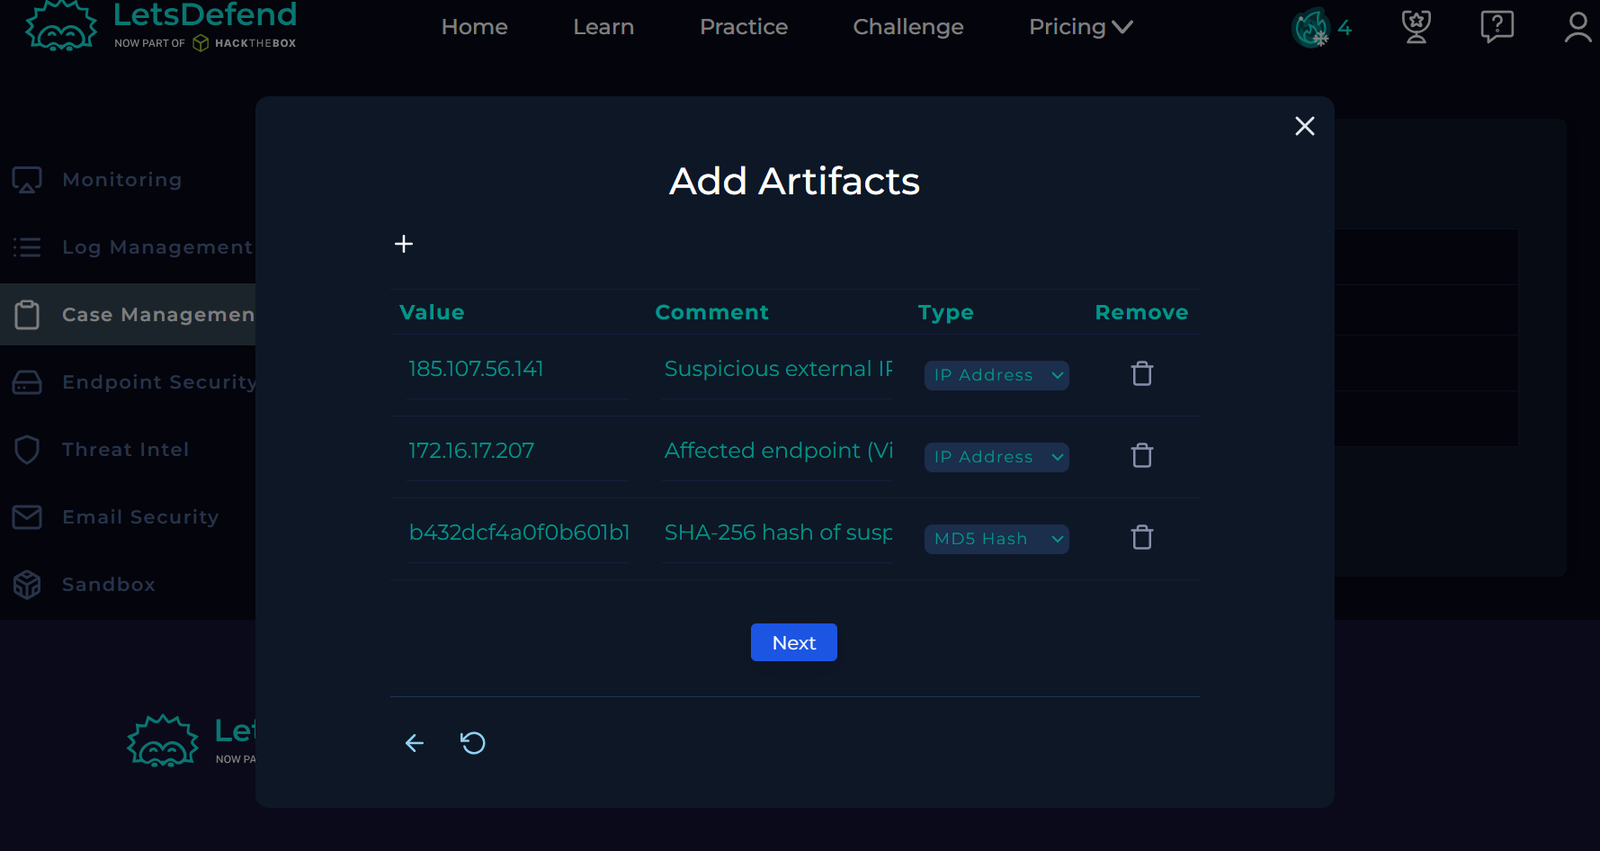This screenshot has height=851, width=1600.
Task: Edit the Suspicious external IP comment field
Action: pyautogui.click(x=778, y=369)
